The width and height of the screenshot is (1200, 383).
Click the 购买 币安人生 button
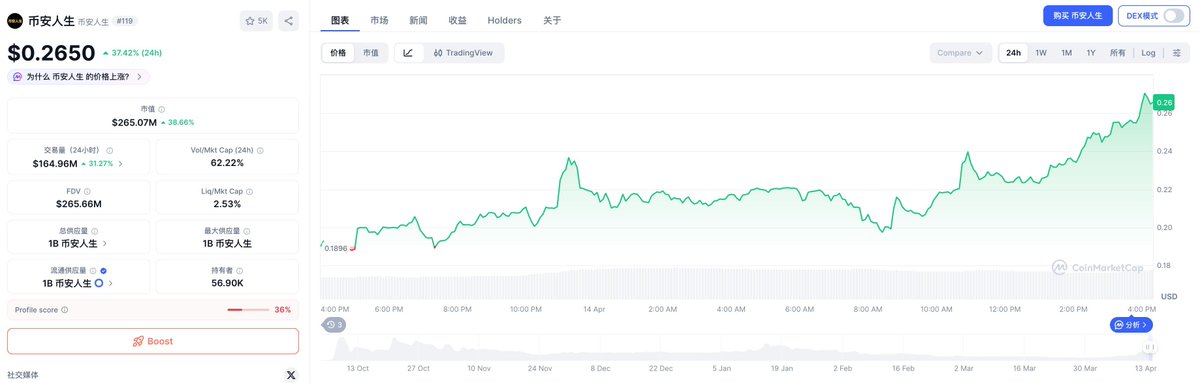(1077, 16)
